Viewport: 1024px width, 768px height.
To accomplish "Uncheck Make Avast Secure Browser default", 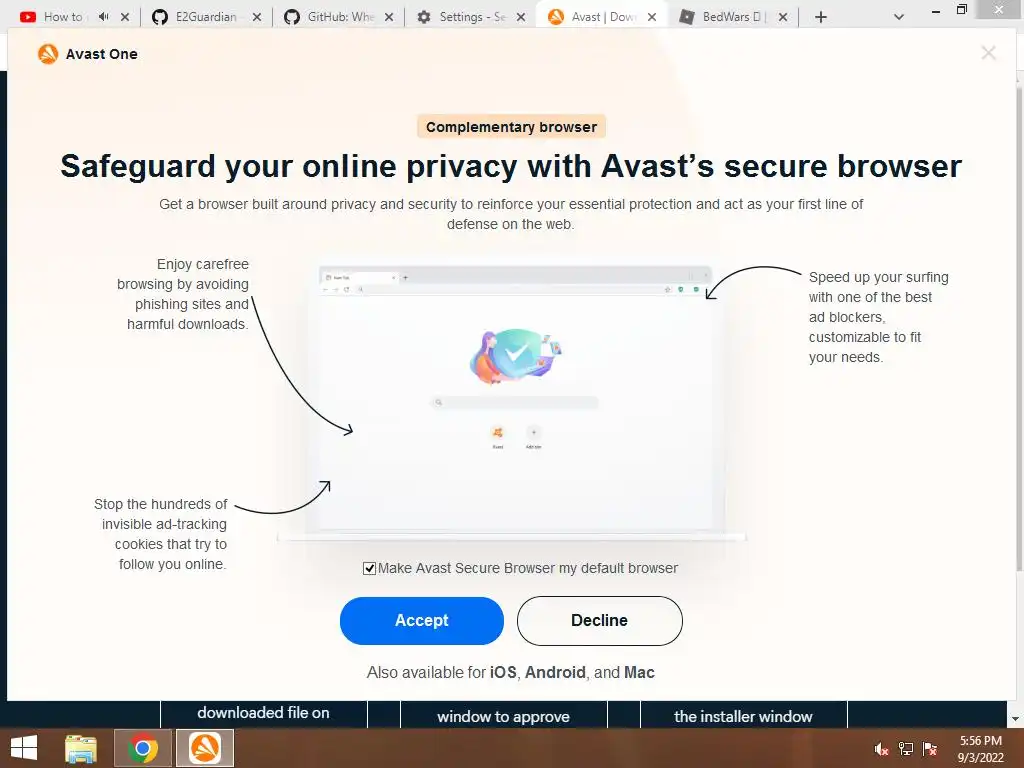I will (x=370, y=569).
